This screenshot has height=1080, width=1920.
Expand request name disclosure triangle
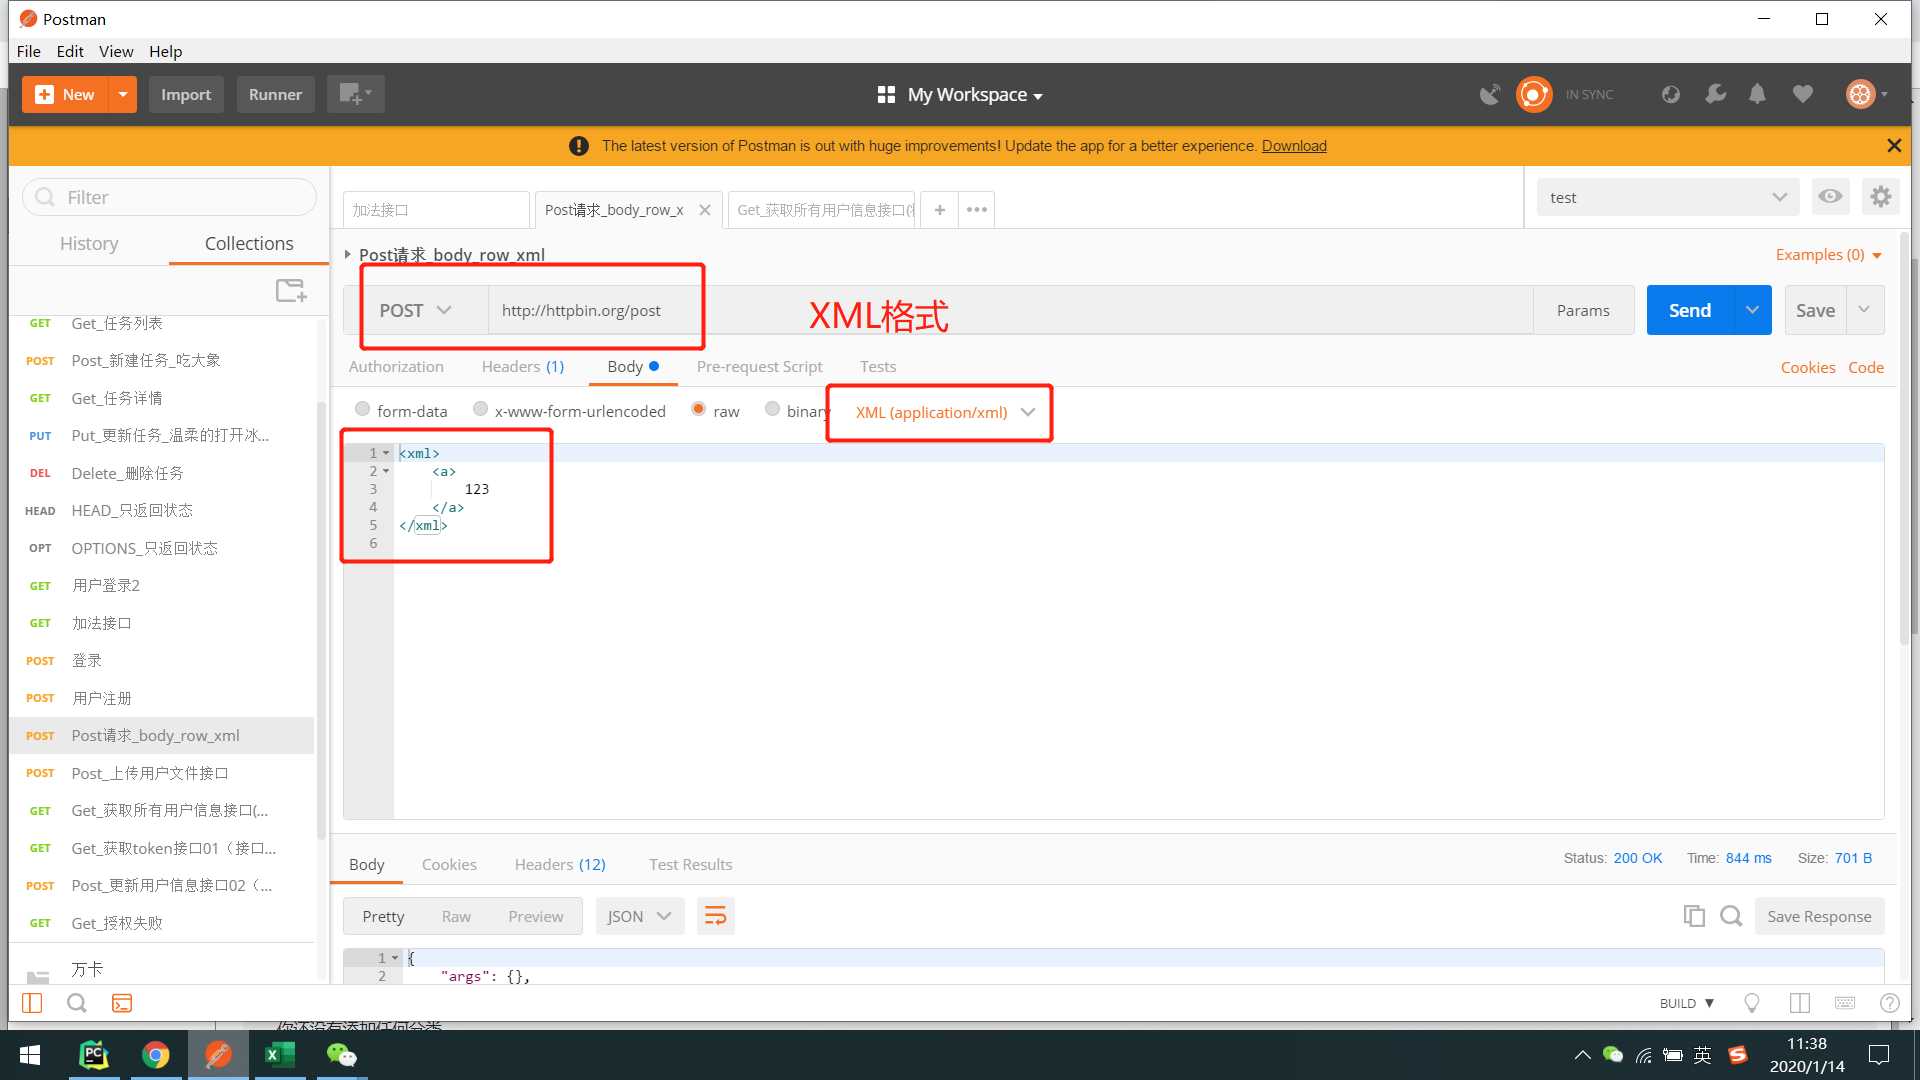[x=347, y=254]
